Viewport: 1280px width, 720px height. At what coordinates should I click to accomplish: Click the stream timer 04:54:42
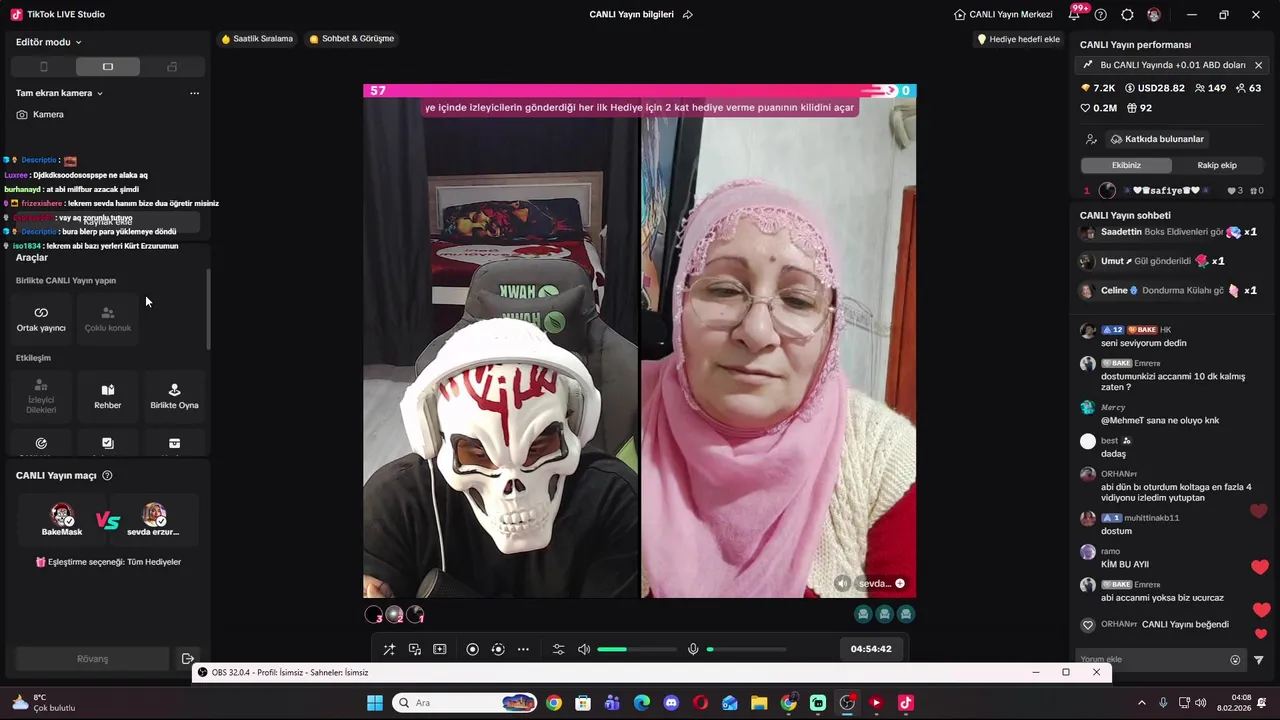pyautogui.click(x=871, y=649)
